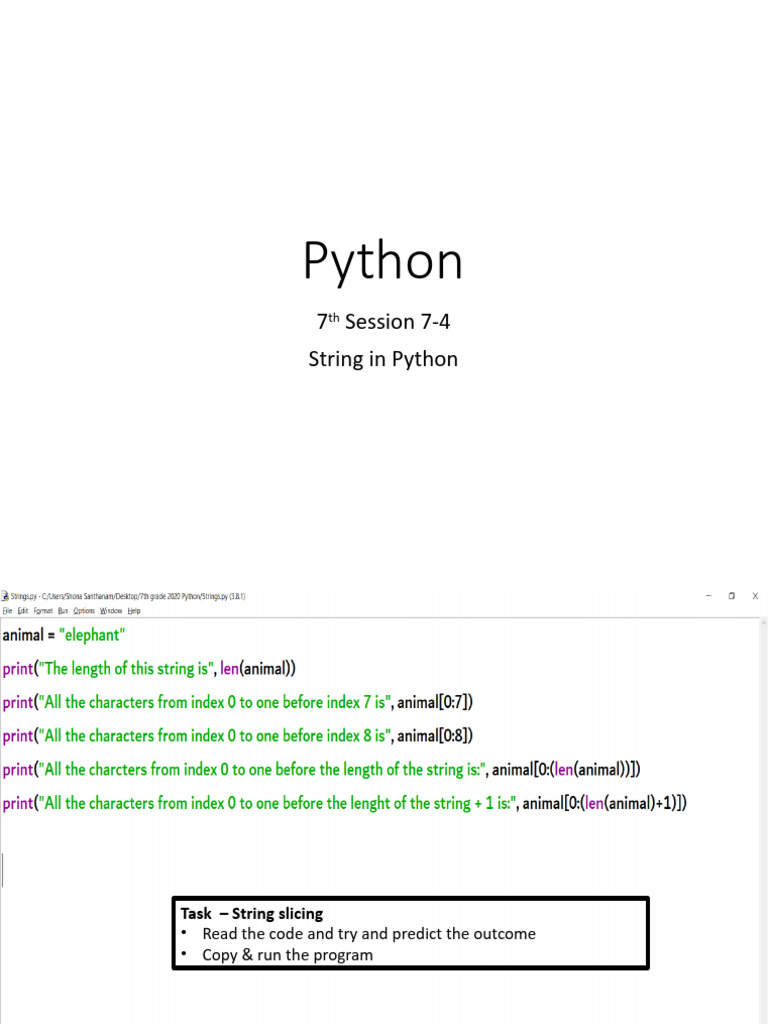Maximize the Strings.py editor window

click(731, 596)
